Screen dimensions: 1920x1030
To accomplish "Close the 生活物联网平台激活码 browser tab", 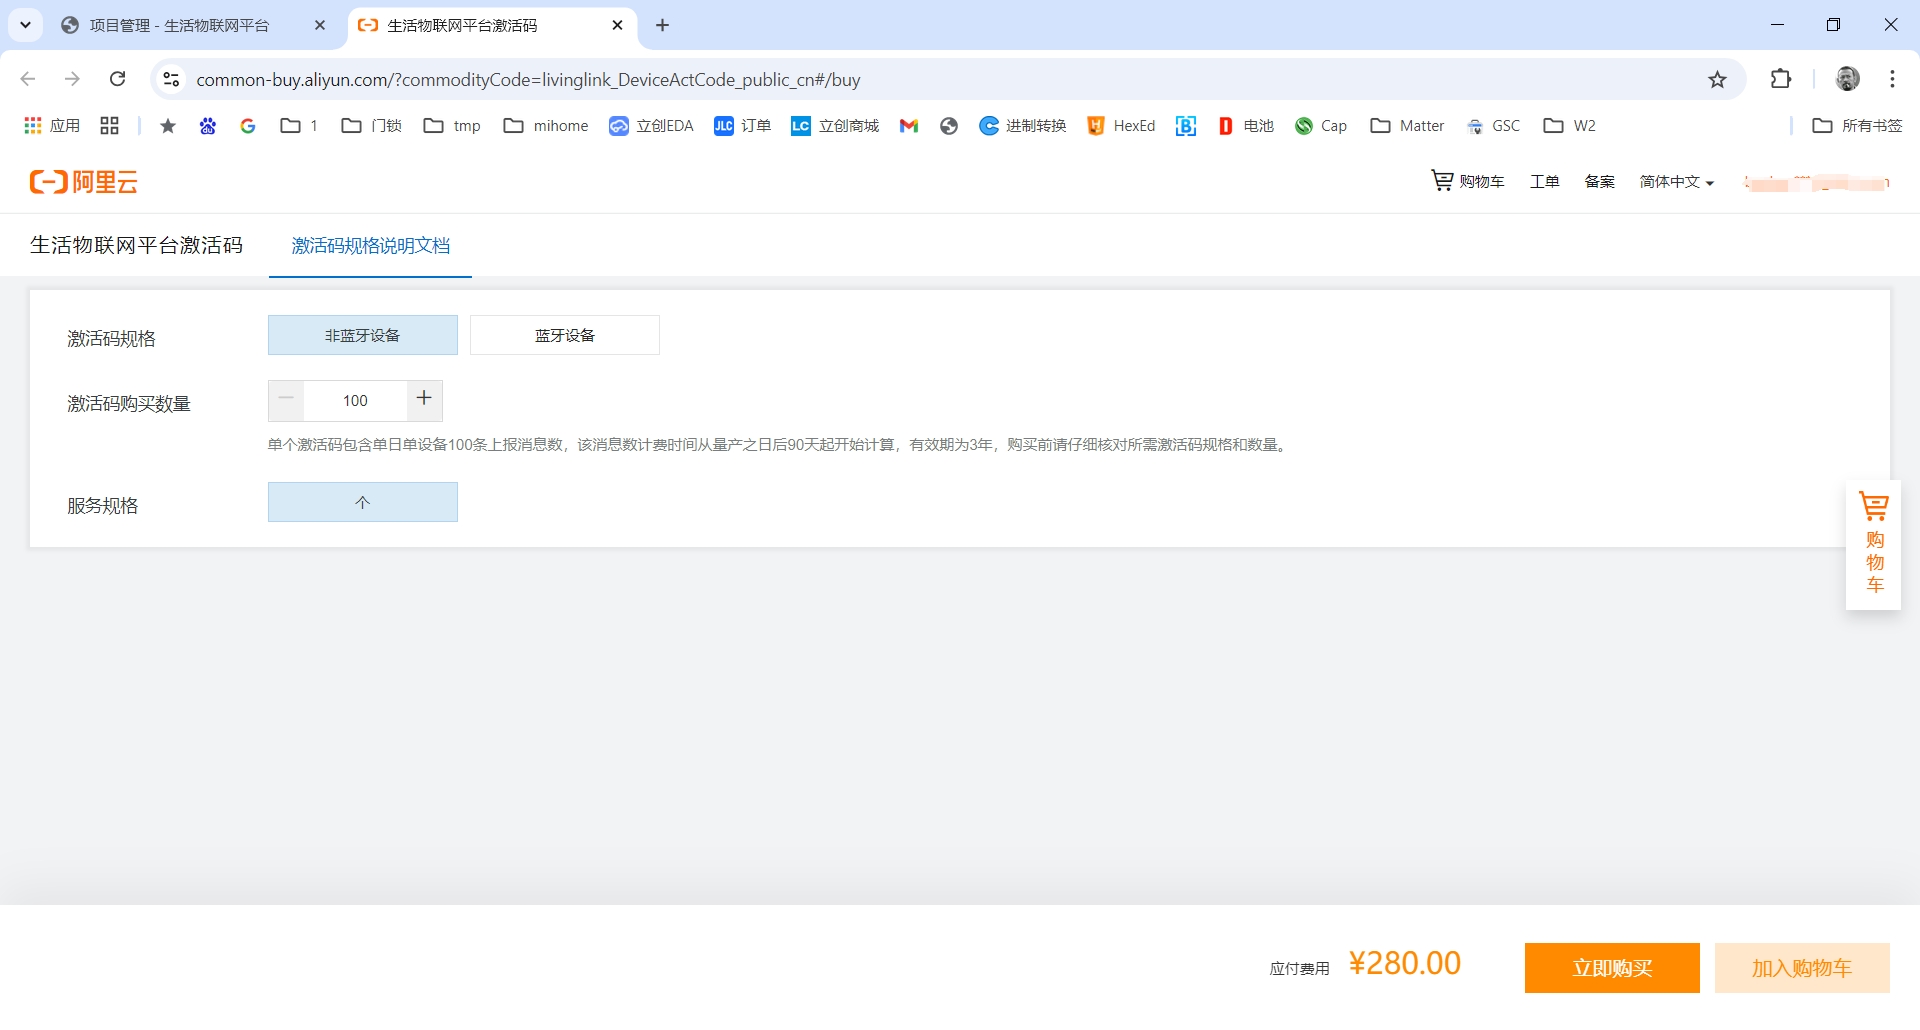I will (618, 25).
